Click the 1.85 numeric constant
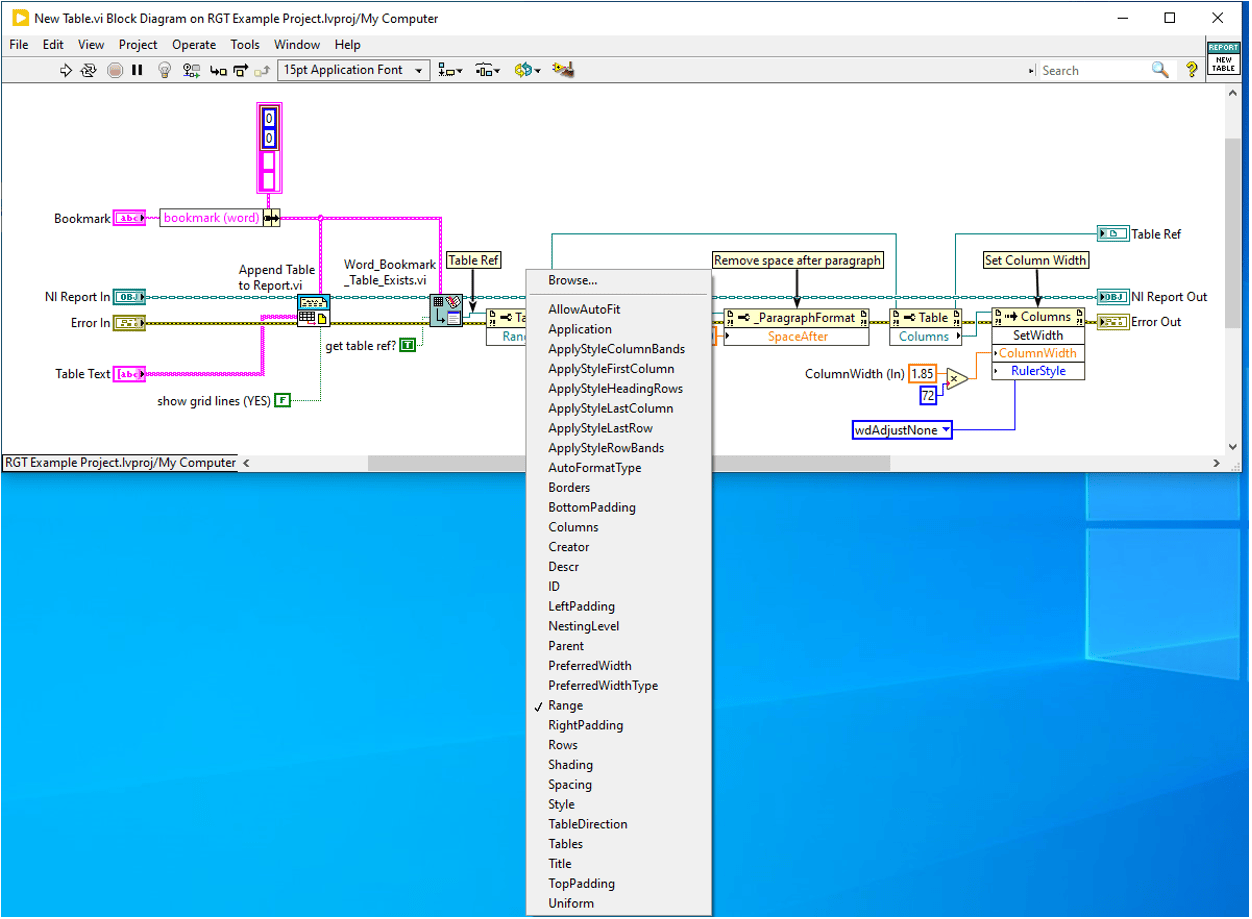 point(923,374)
